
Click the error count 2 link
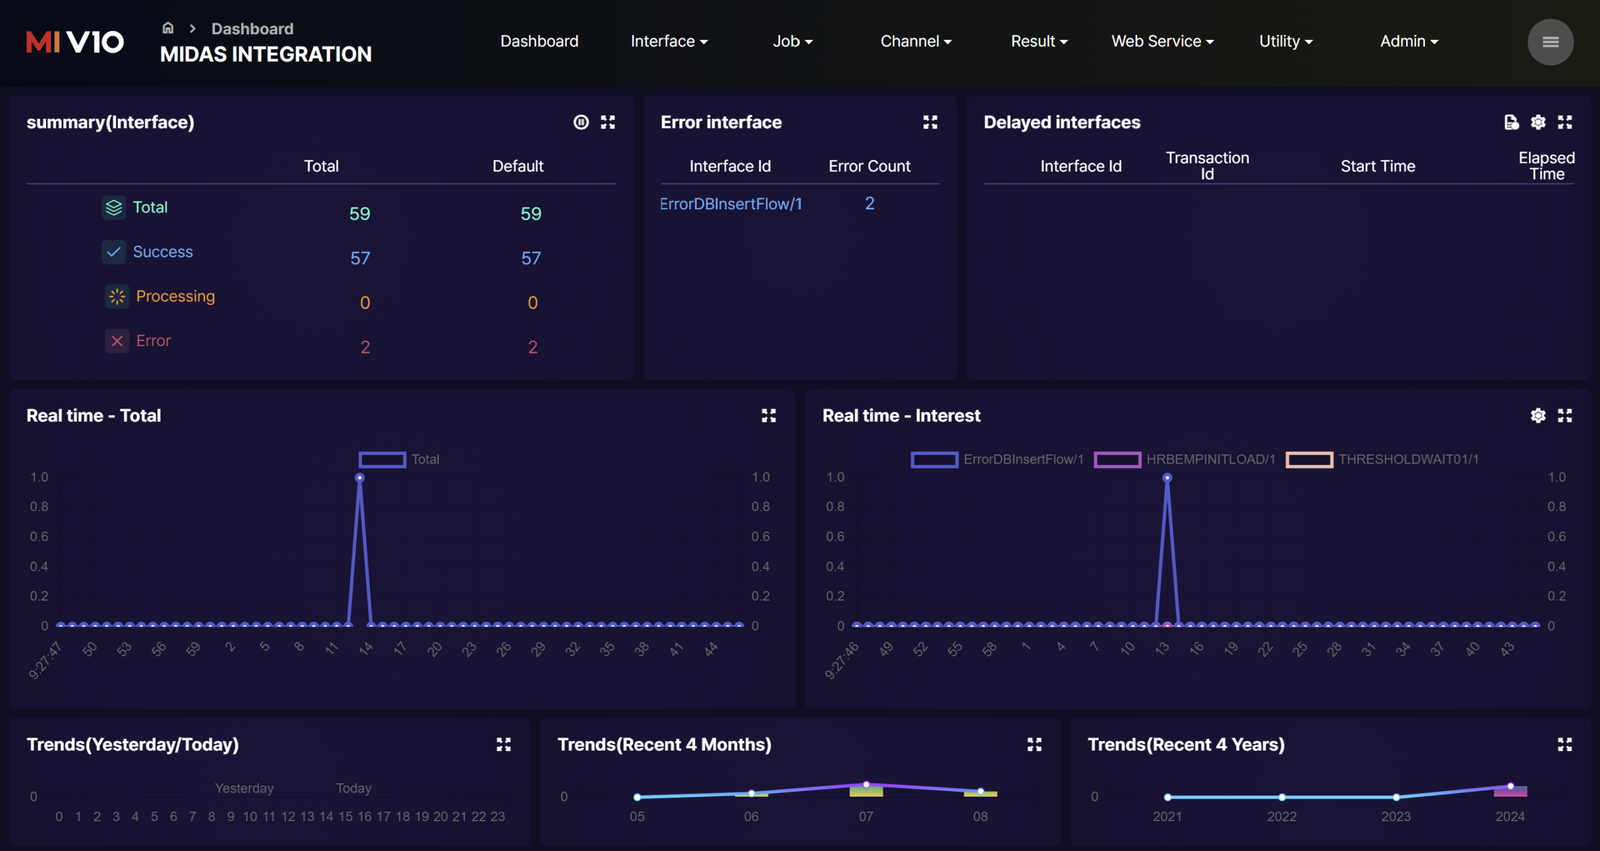[869, 203]
